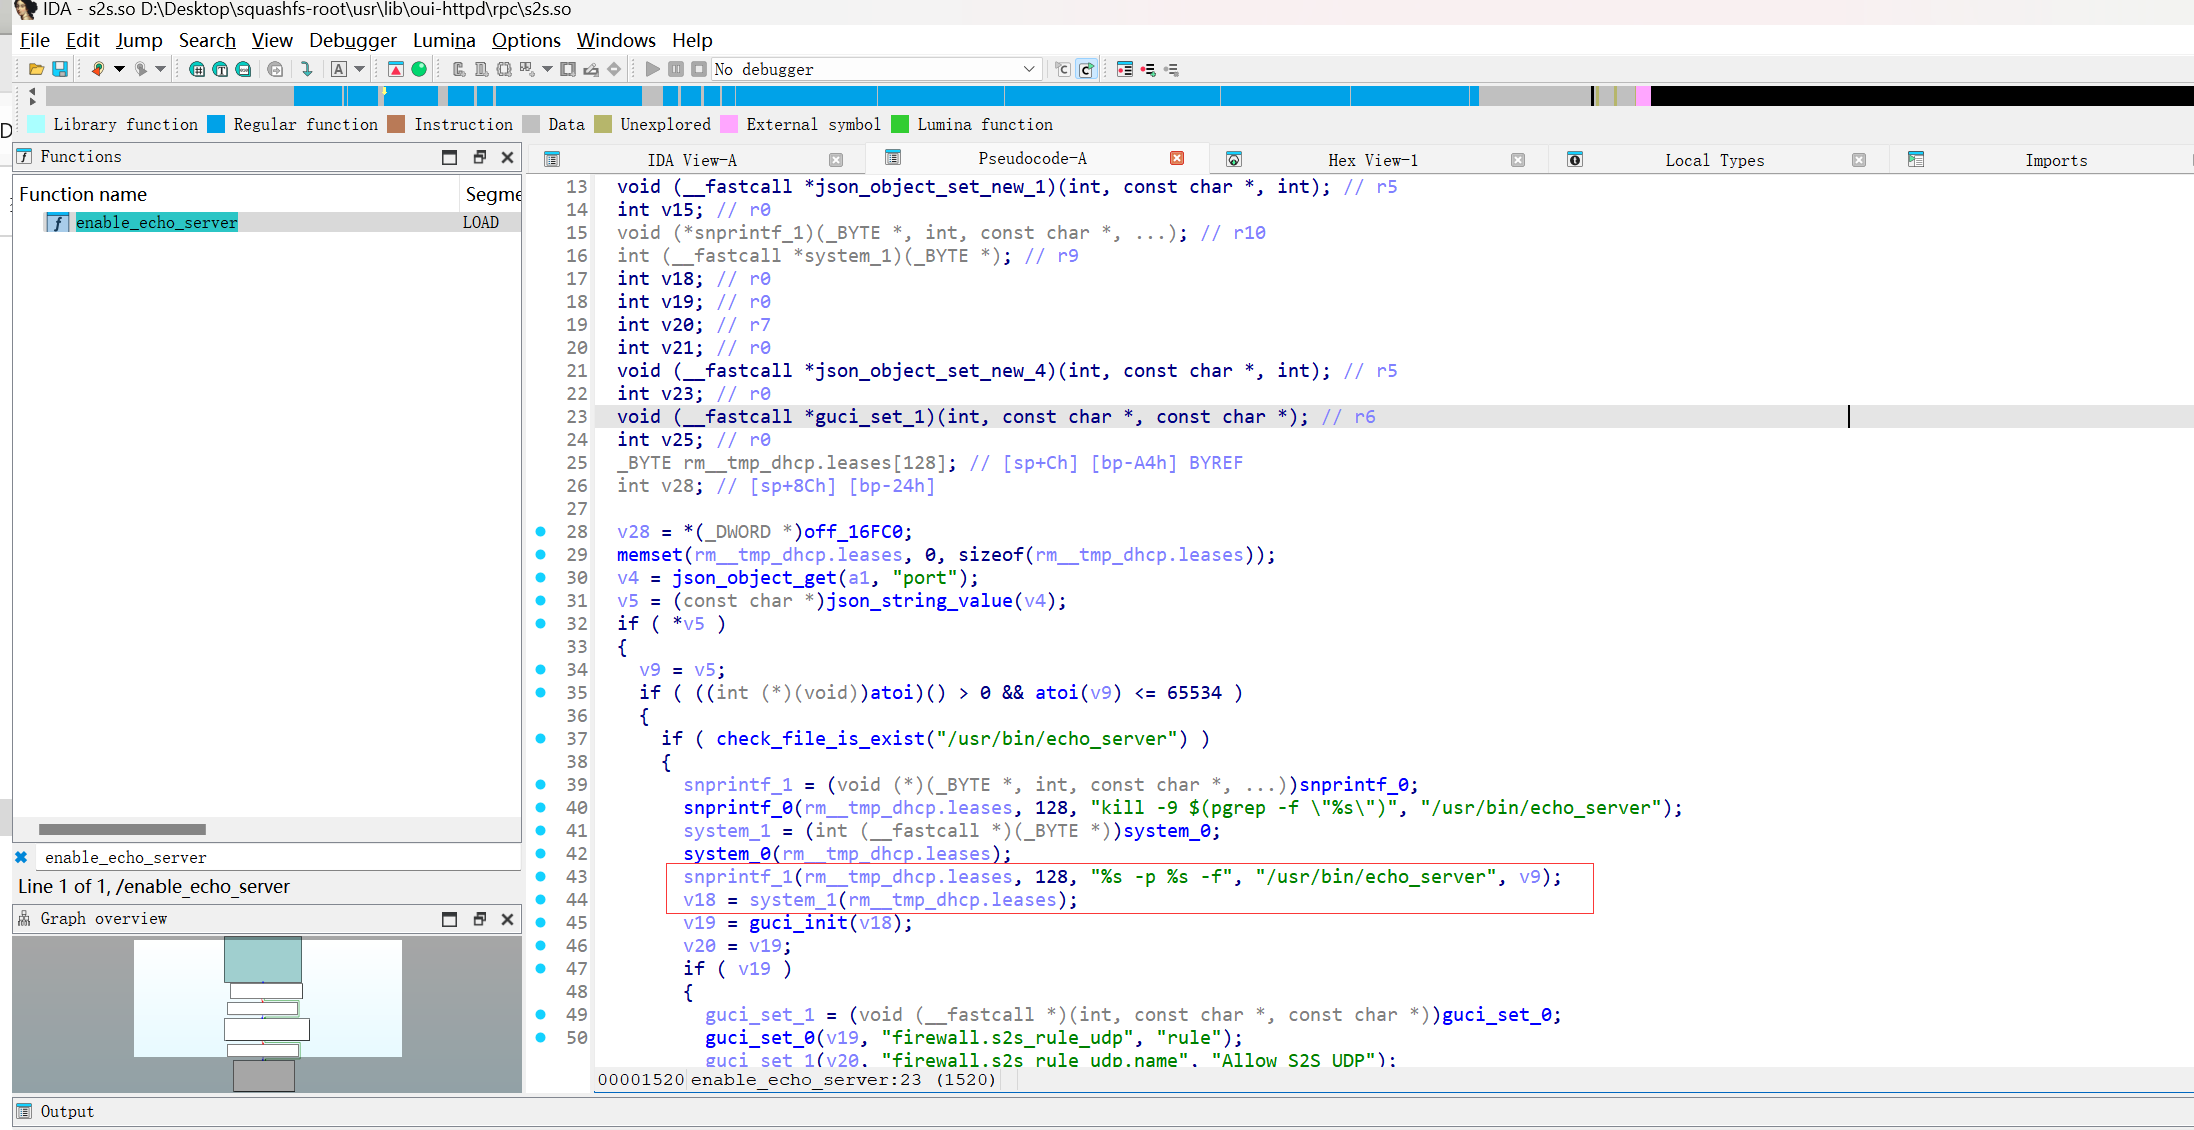Float the Functions panel

[479, 157]
